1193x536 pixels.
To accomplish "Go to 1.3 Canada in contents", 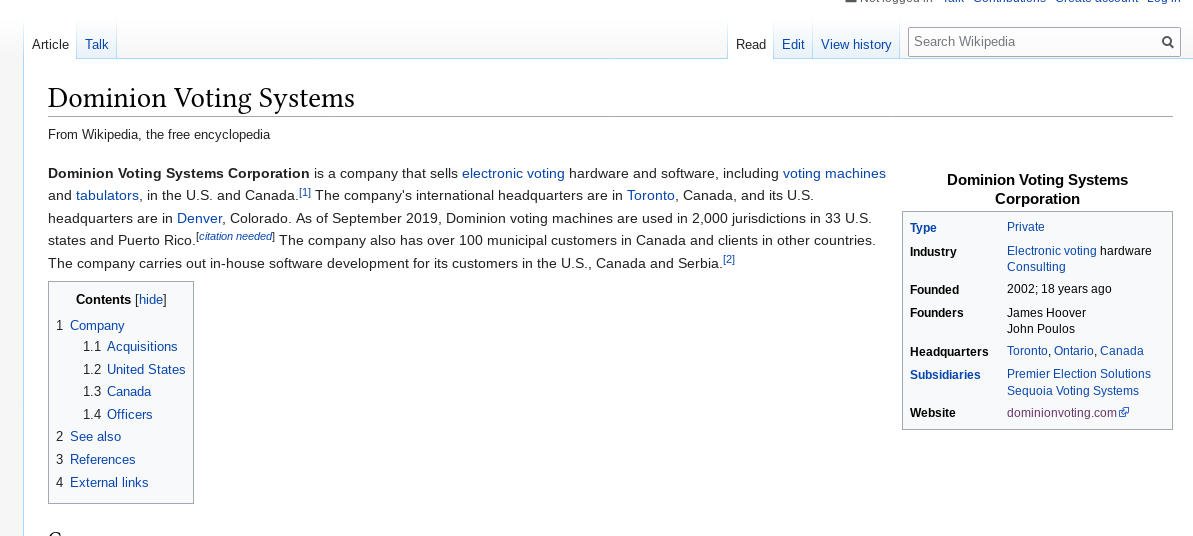I will [129, 391].
